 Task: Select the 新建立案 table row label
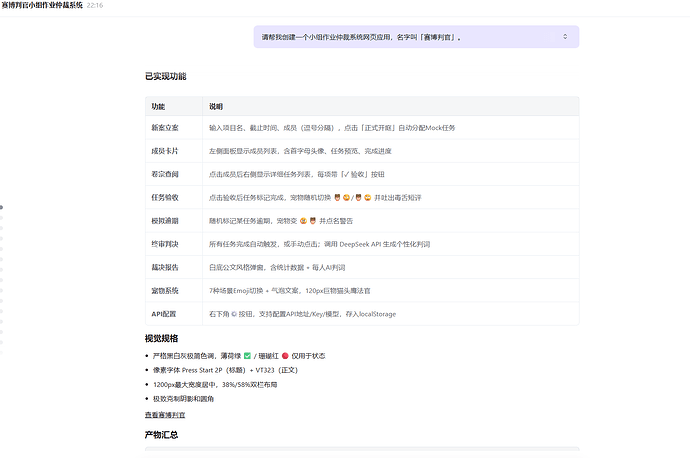point(165,128)
